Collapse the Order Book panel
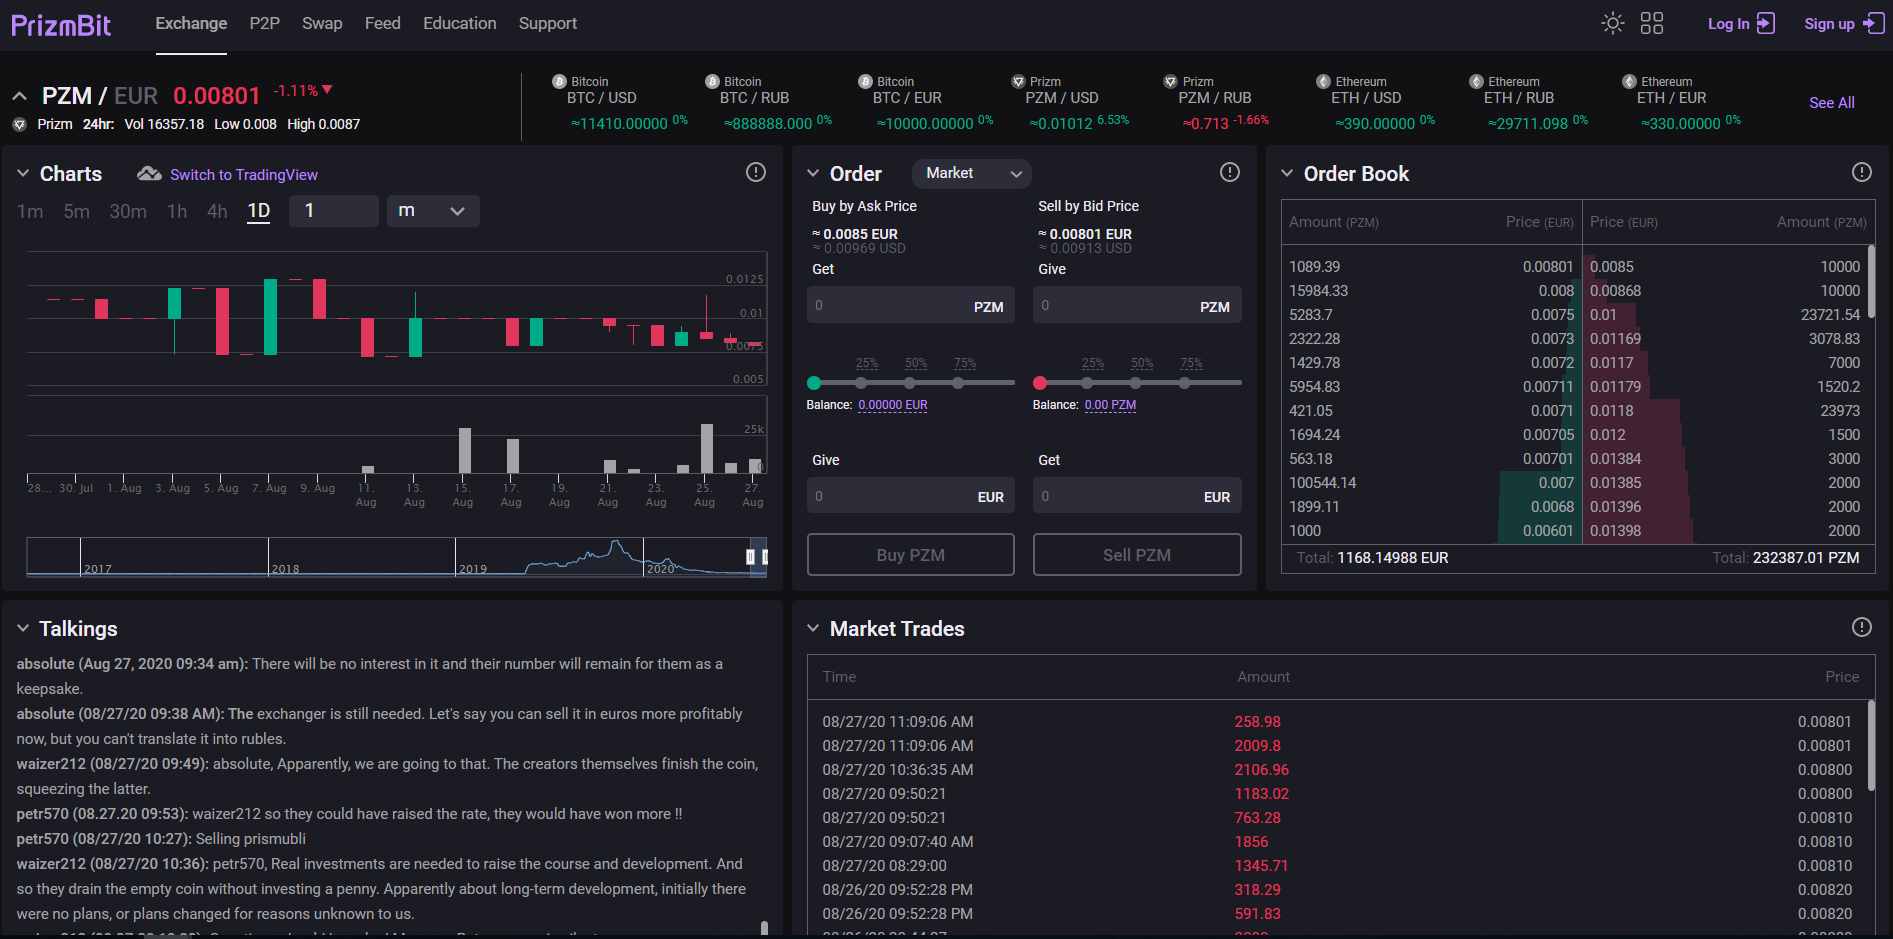Viewport: 1893px width, 939px height. click(1287, 174)
